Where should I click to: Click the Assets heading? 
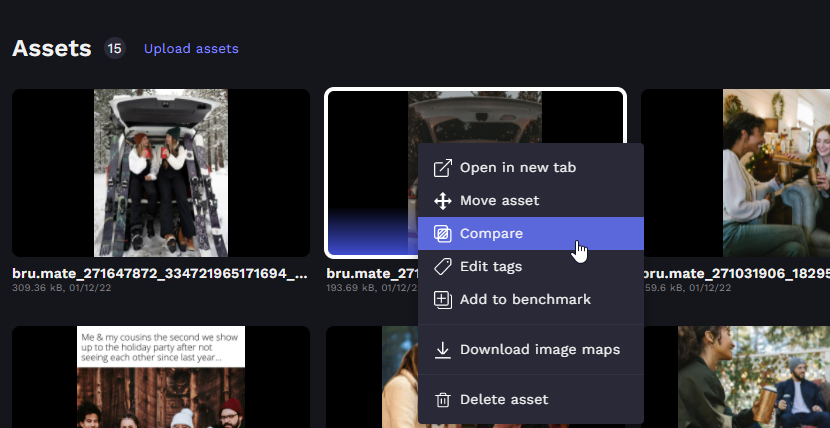[x=52, y=48]
